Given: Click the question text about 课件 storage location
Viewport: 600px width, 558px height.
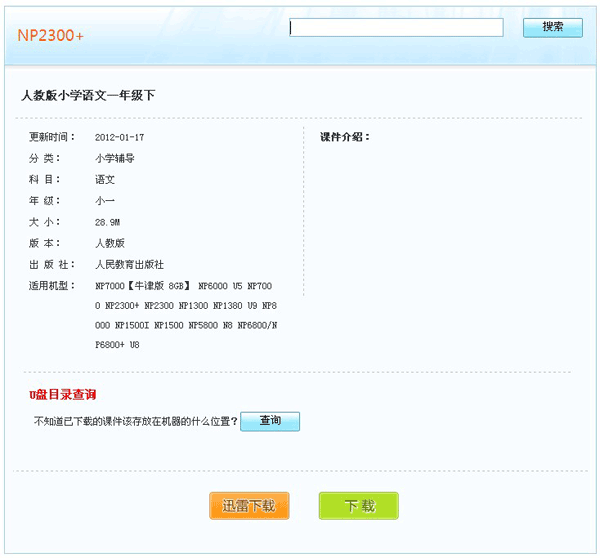Looking at the screenshot, I should coord(136,422).
